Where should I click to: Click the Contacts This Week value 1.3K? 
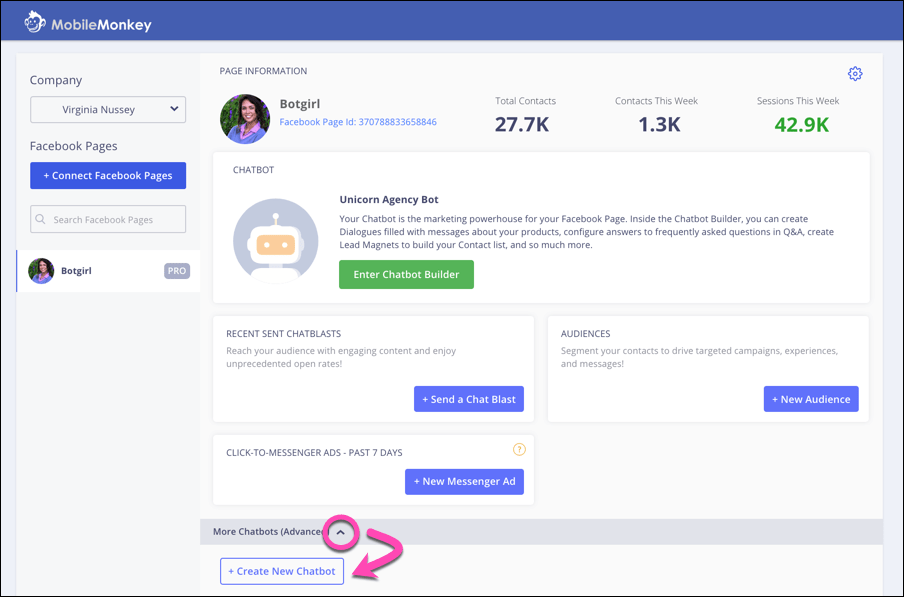660,124
